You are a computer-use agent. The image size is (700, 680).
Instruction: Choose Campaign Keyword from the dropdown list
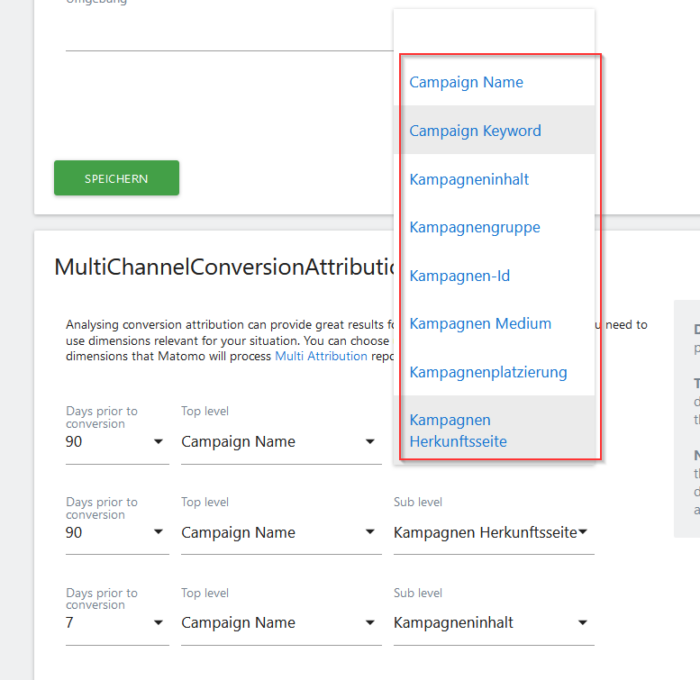(494, 130)
